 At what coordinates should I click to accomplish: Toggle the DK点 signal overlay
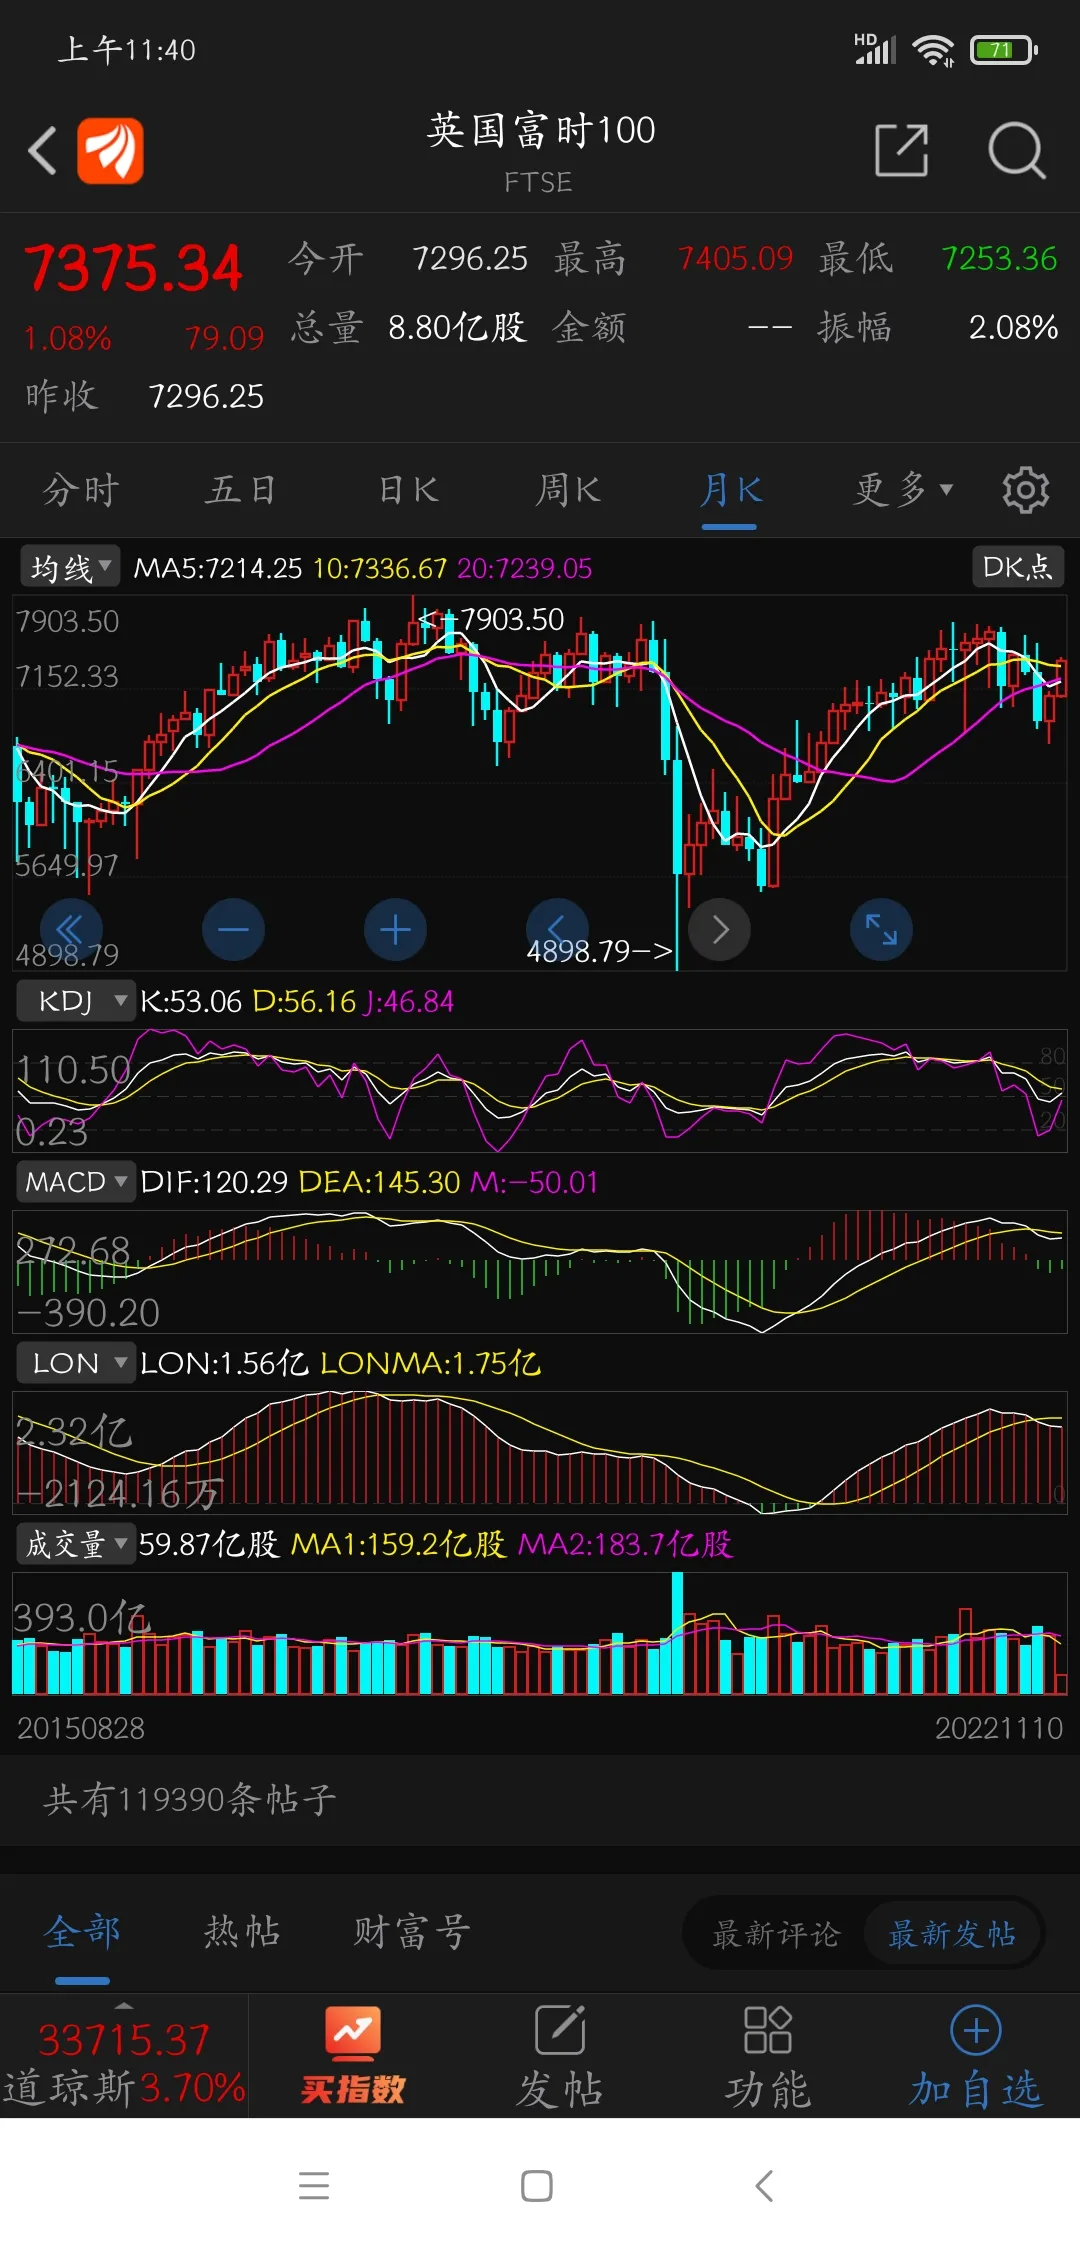1017,567
